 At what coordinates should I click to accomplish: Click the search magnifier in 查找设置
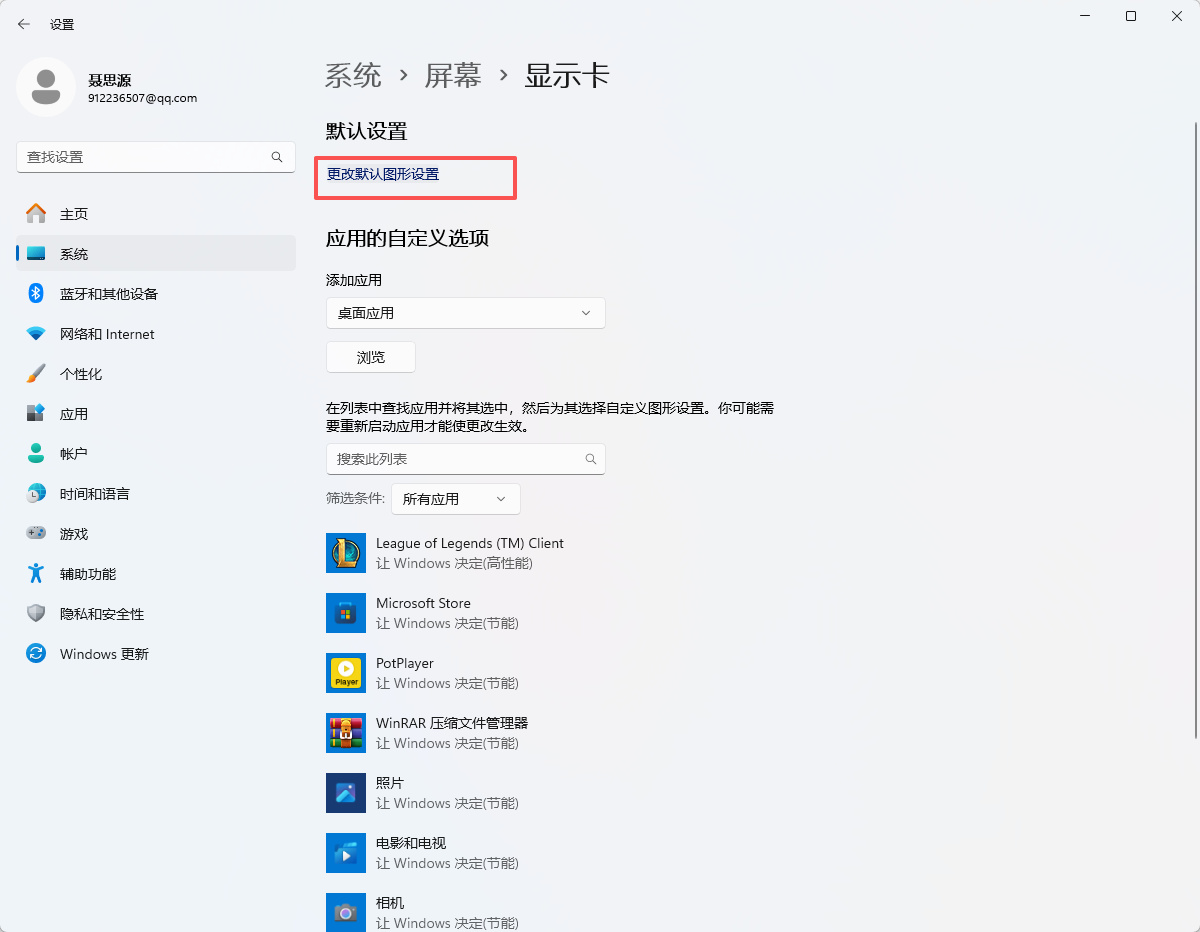click(277, 157)
